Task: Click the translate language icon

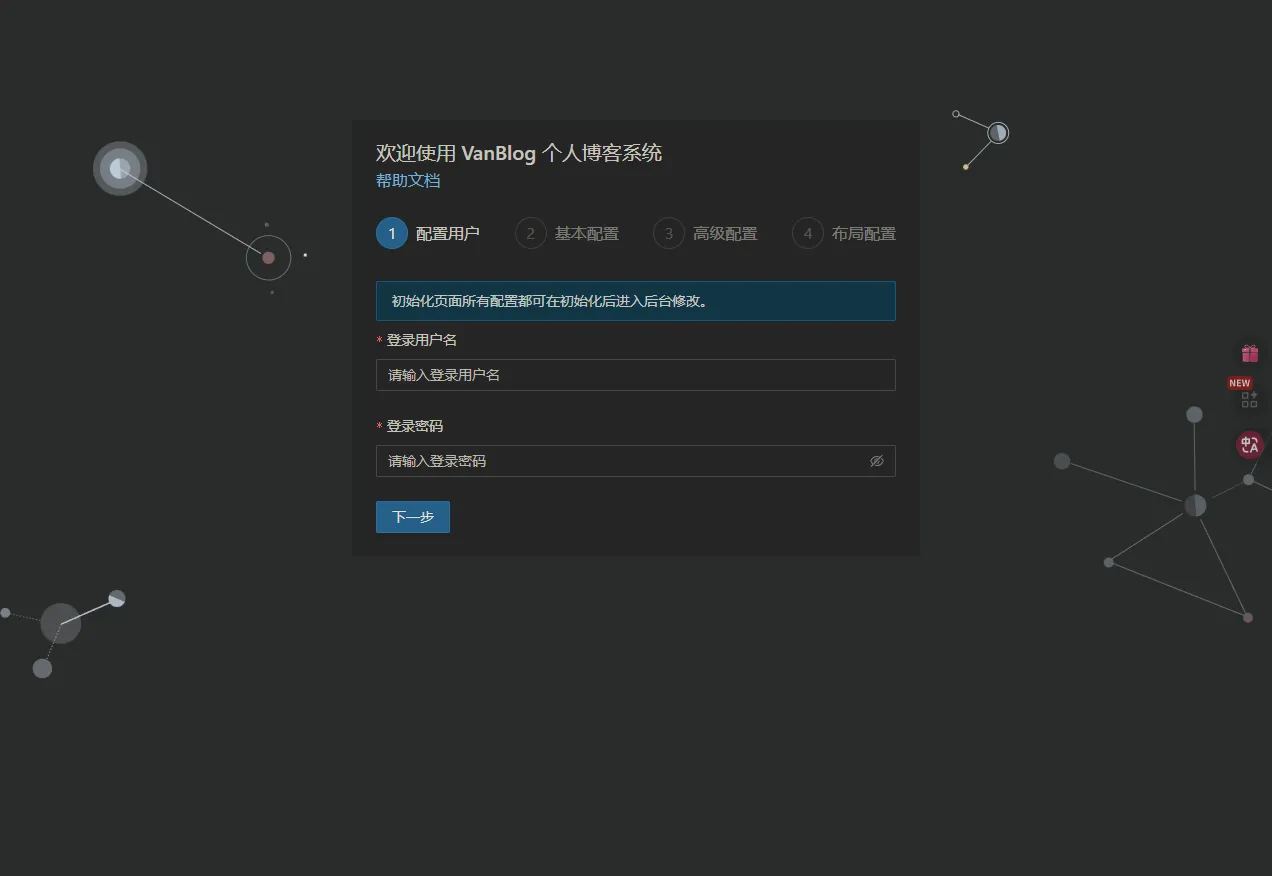Action: click(1250, 445)
